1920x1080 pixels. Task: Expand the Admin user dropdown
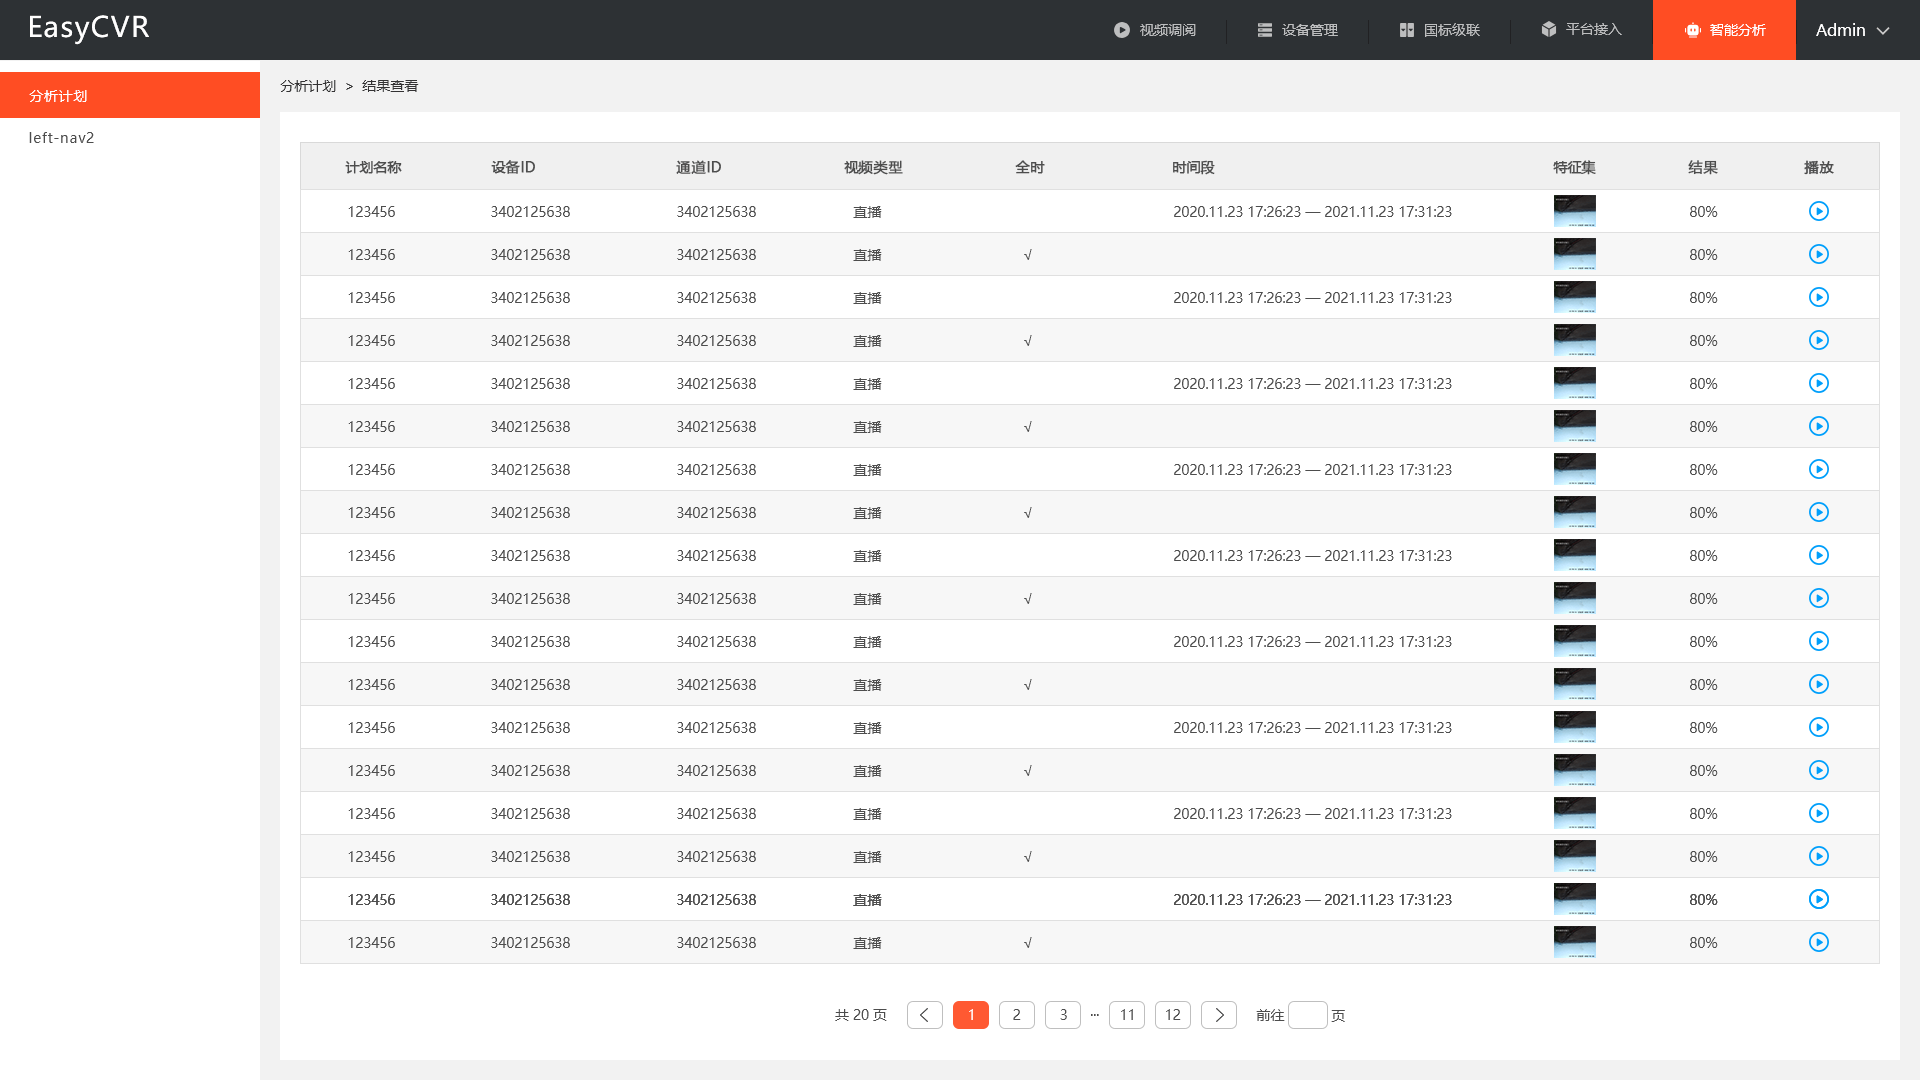[x=1852, y=30]
